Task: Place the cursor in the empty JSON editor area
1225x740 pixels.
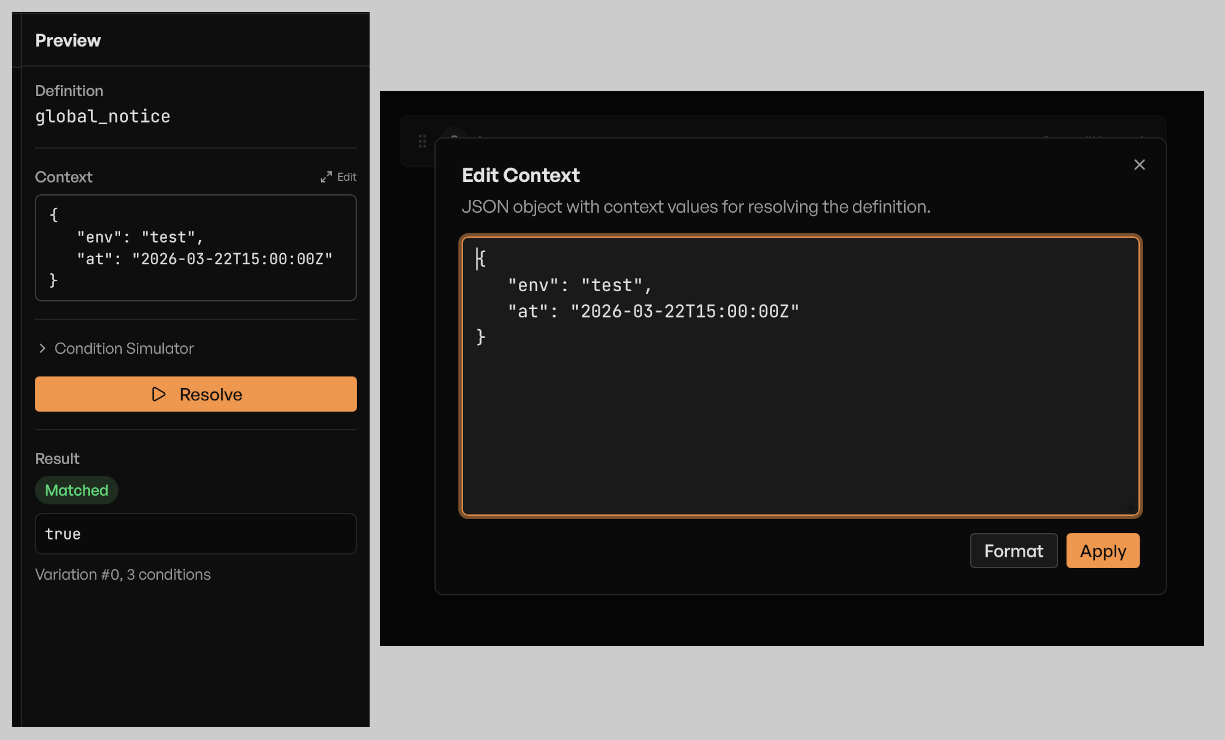Action: (x=800, y=430)
